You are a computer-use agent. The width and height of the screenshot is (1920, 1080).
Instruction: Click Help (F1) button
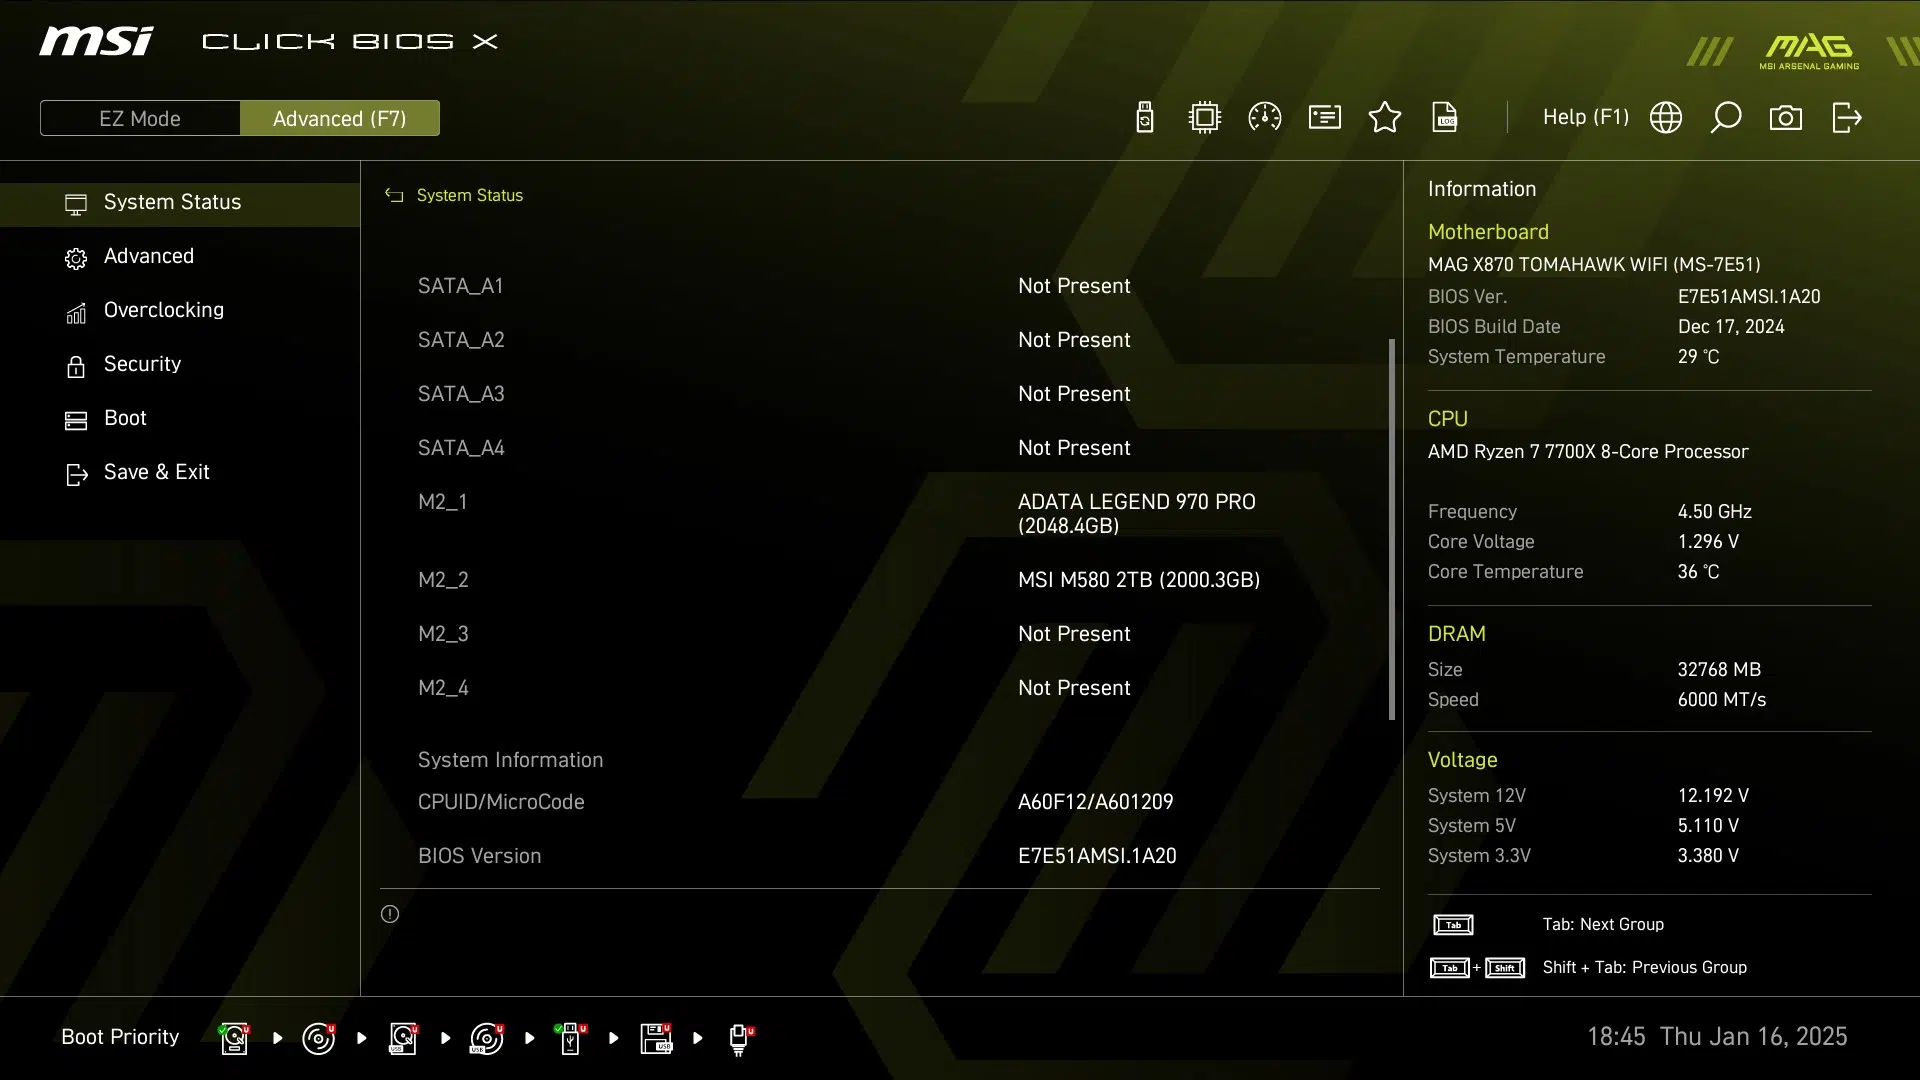pos(1586,118)
